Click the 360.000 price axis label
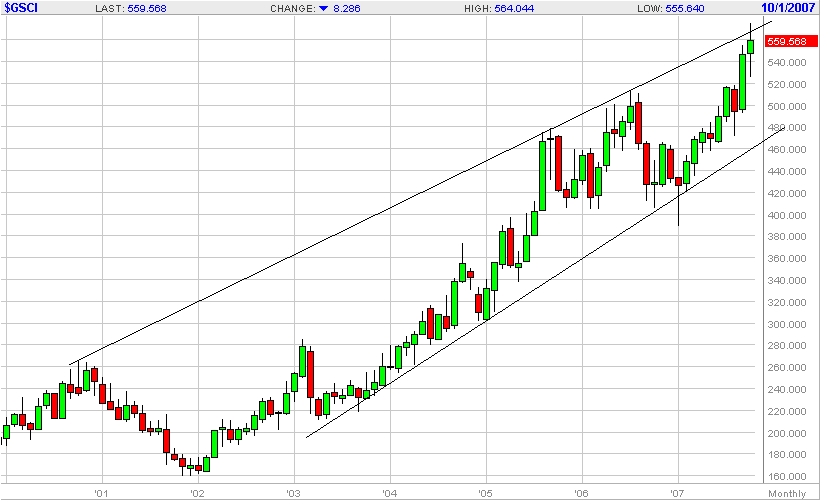This screenshot has width=820, height=500. [787, 259]
